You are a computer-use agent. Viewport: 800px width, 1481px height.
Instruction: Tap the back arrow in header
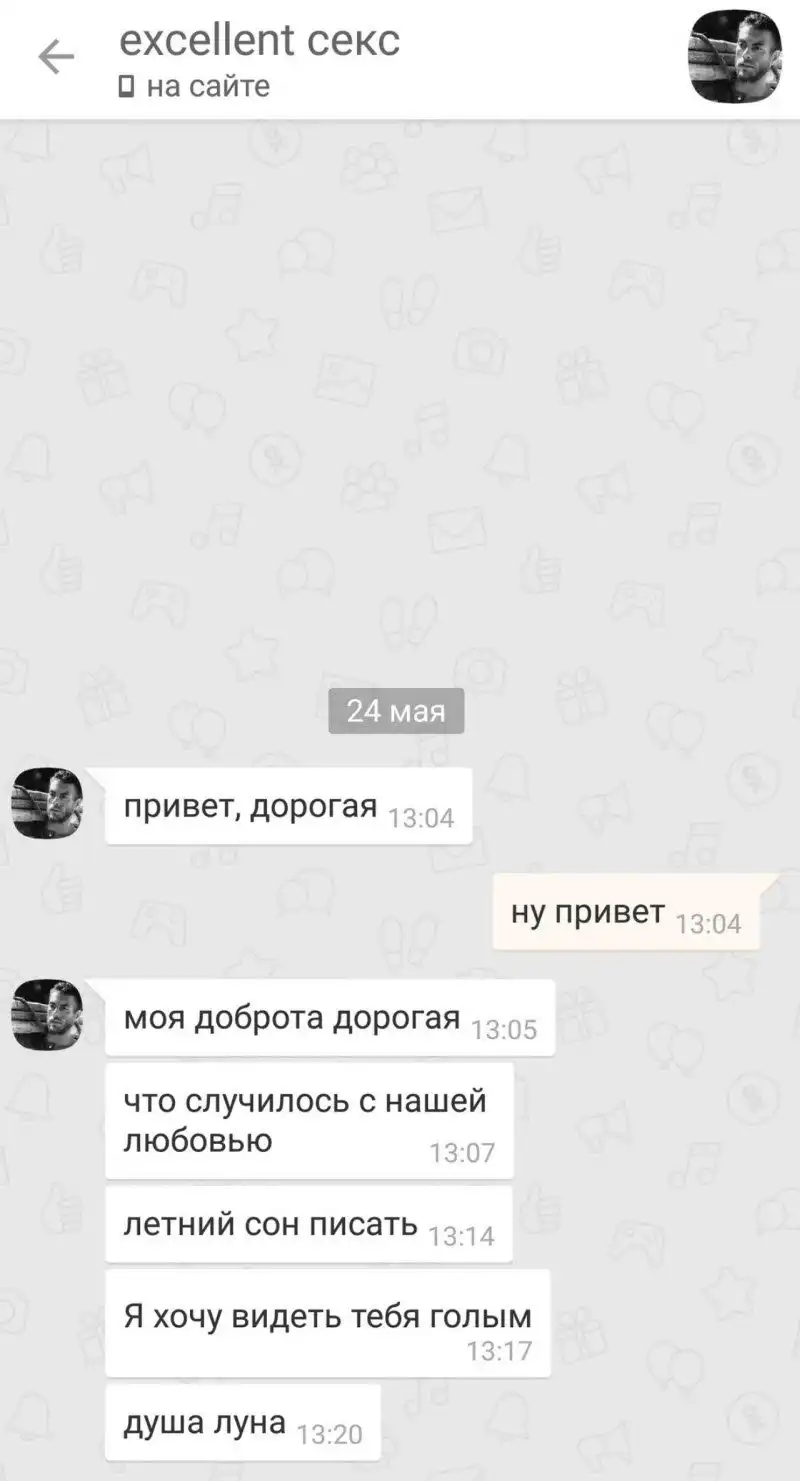56,58
